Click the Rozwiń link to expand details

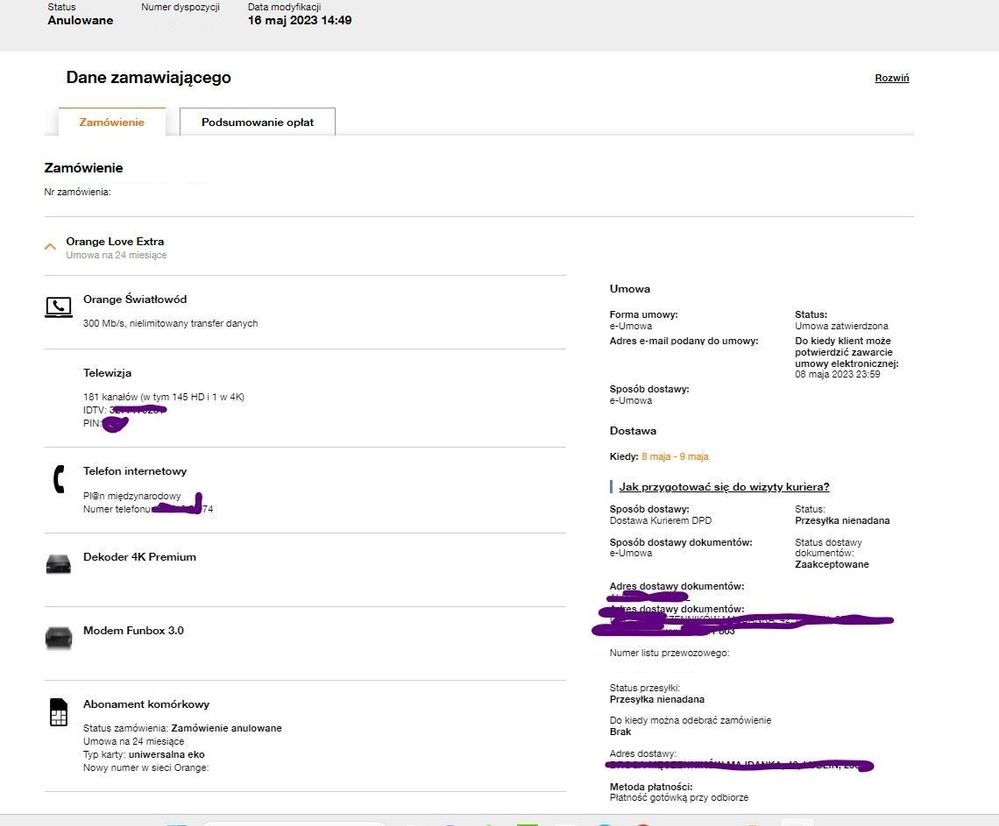coord(891,78)
